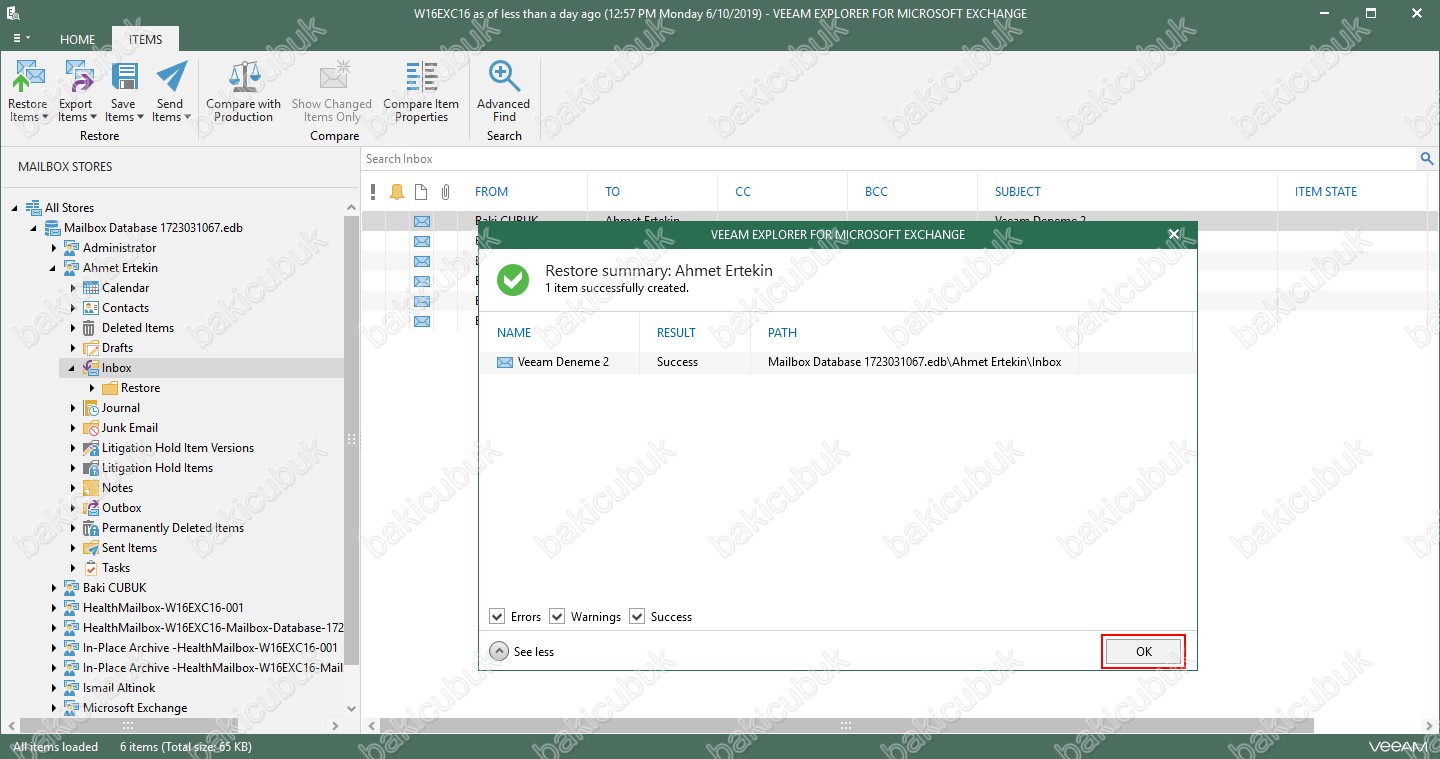Switch to the HOME ribbon tab
This screenshot has height=759, width=1440.
pos(77,39)
